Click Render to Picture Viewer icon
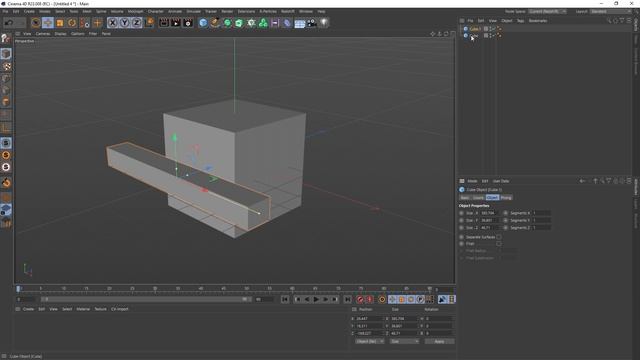Image resolution: width=640 pixels, height=360 pixels. (x=176, y=23)
